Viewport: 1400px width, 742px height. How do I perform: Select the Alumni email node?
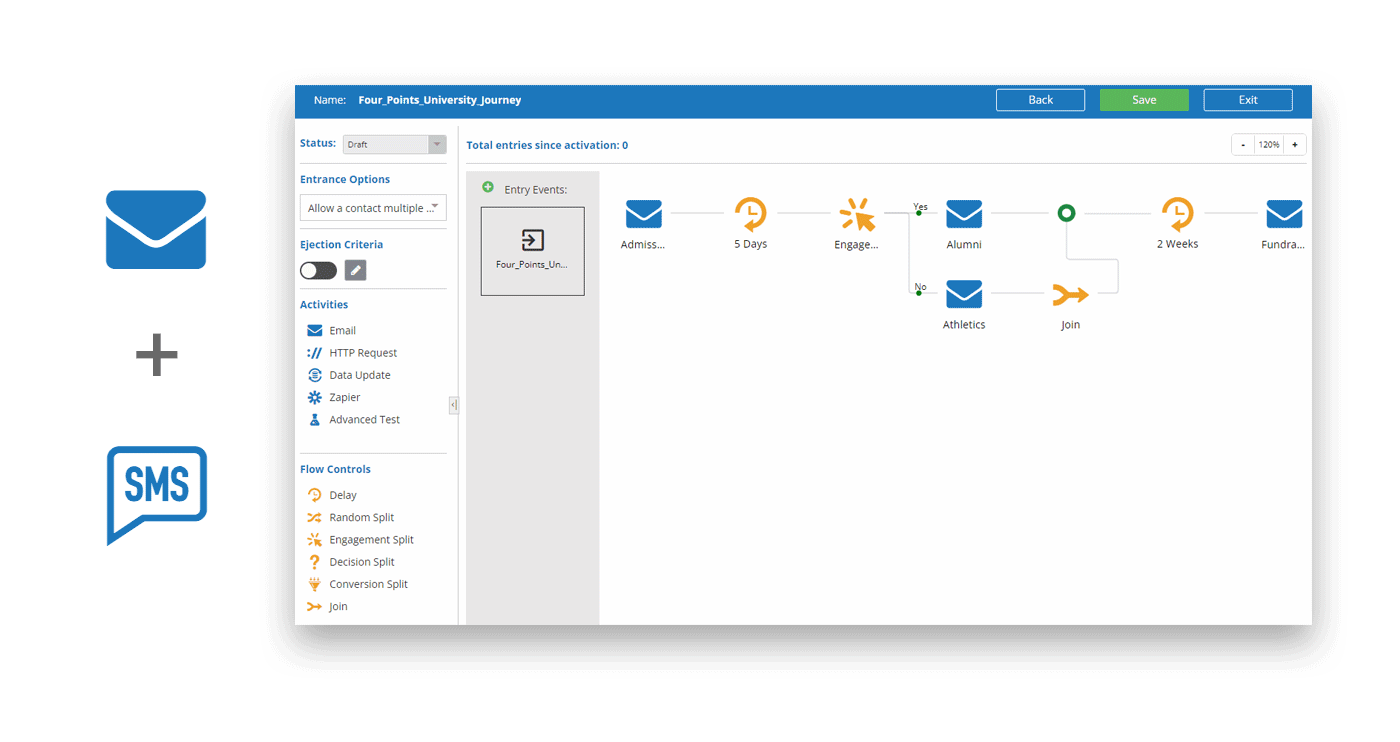click(x=964, y=214)
